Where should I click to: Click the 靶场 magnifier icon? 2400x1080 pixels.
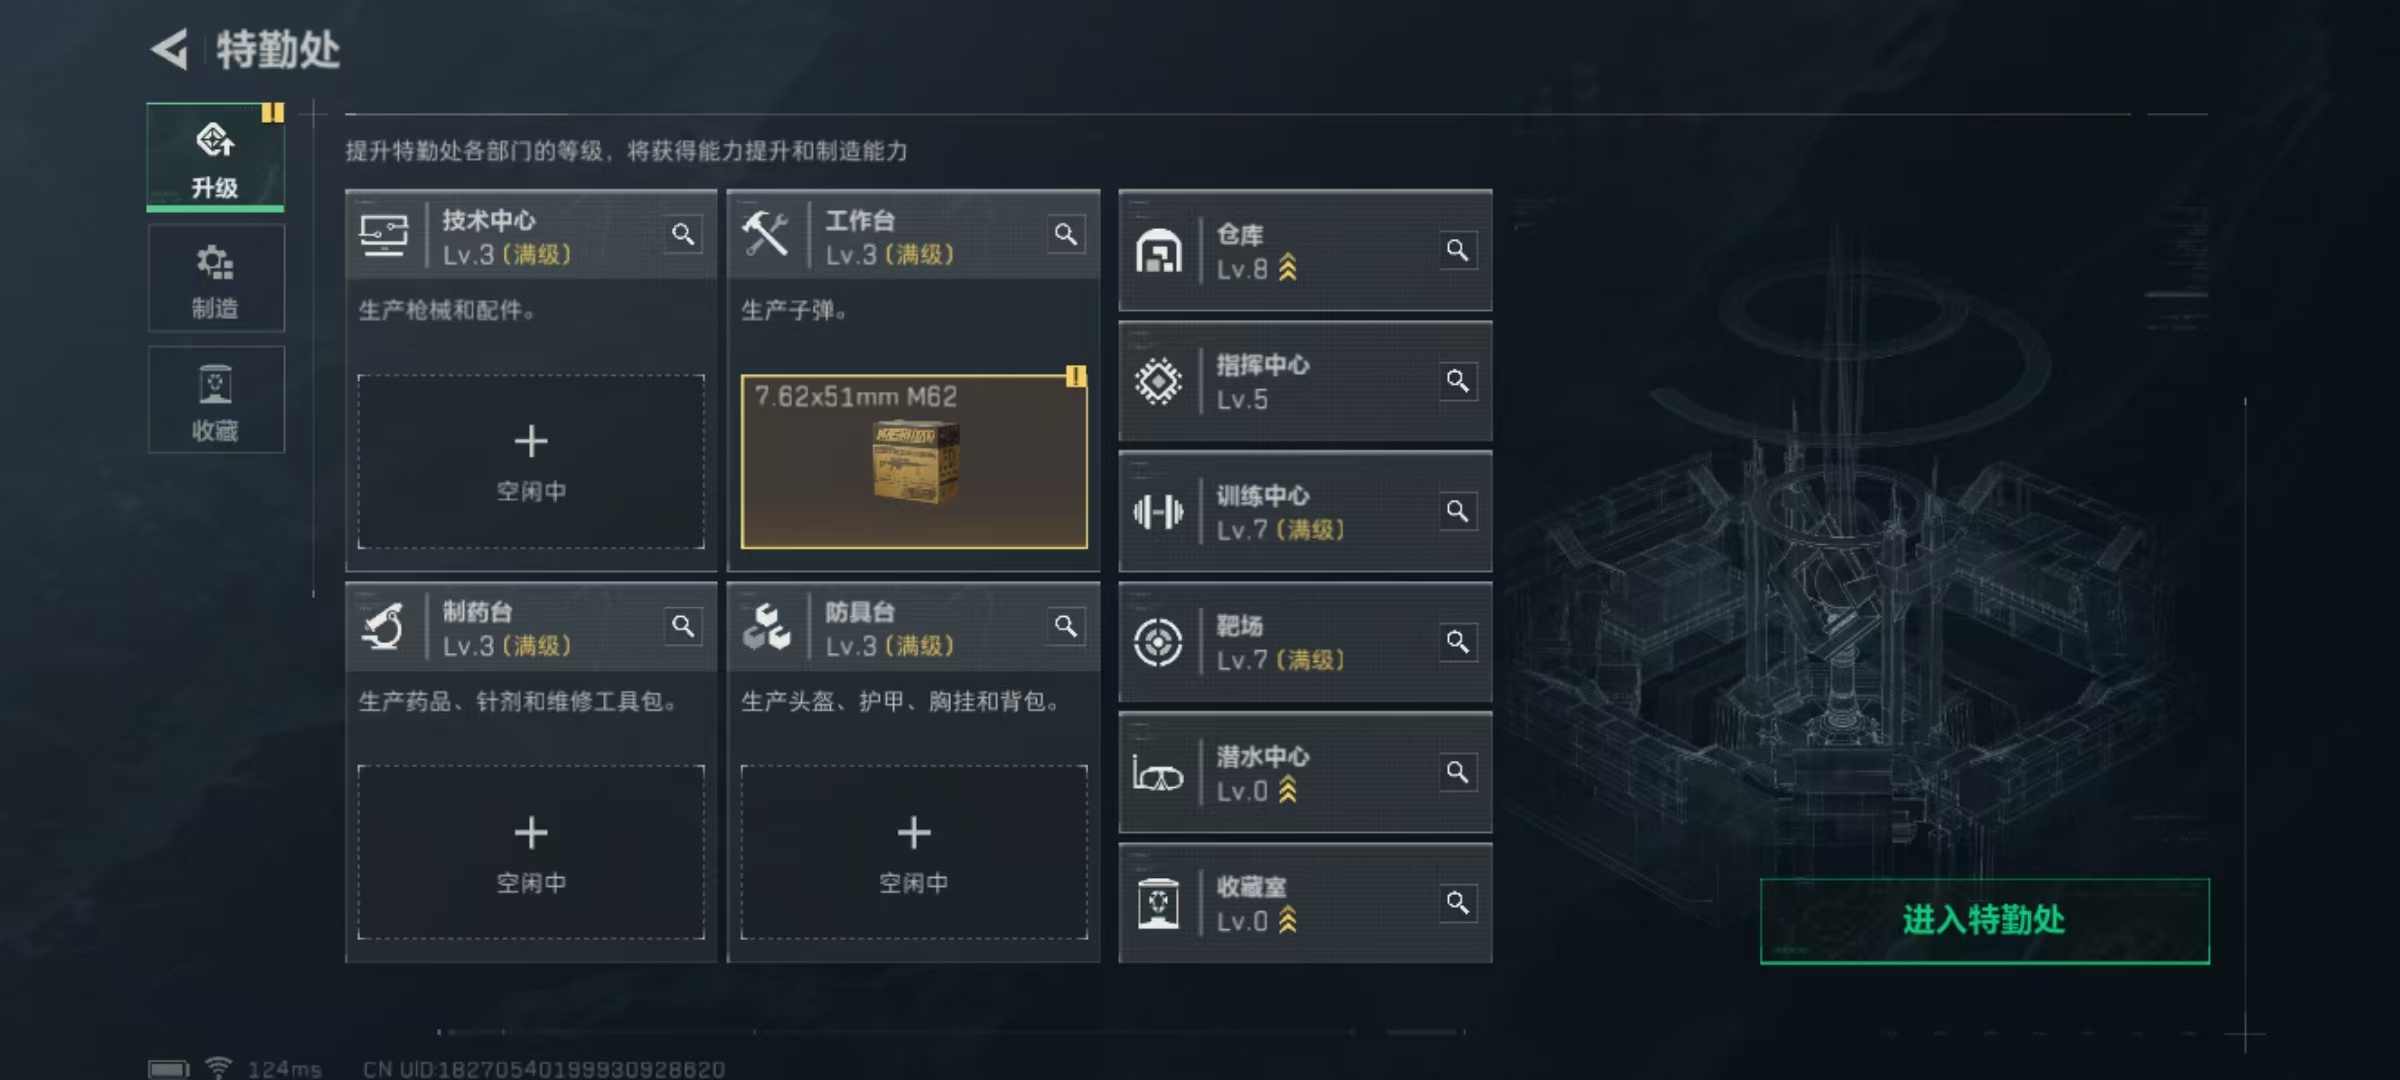pos(1458,642)
